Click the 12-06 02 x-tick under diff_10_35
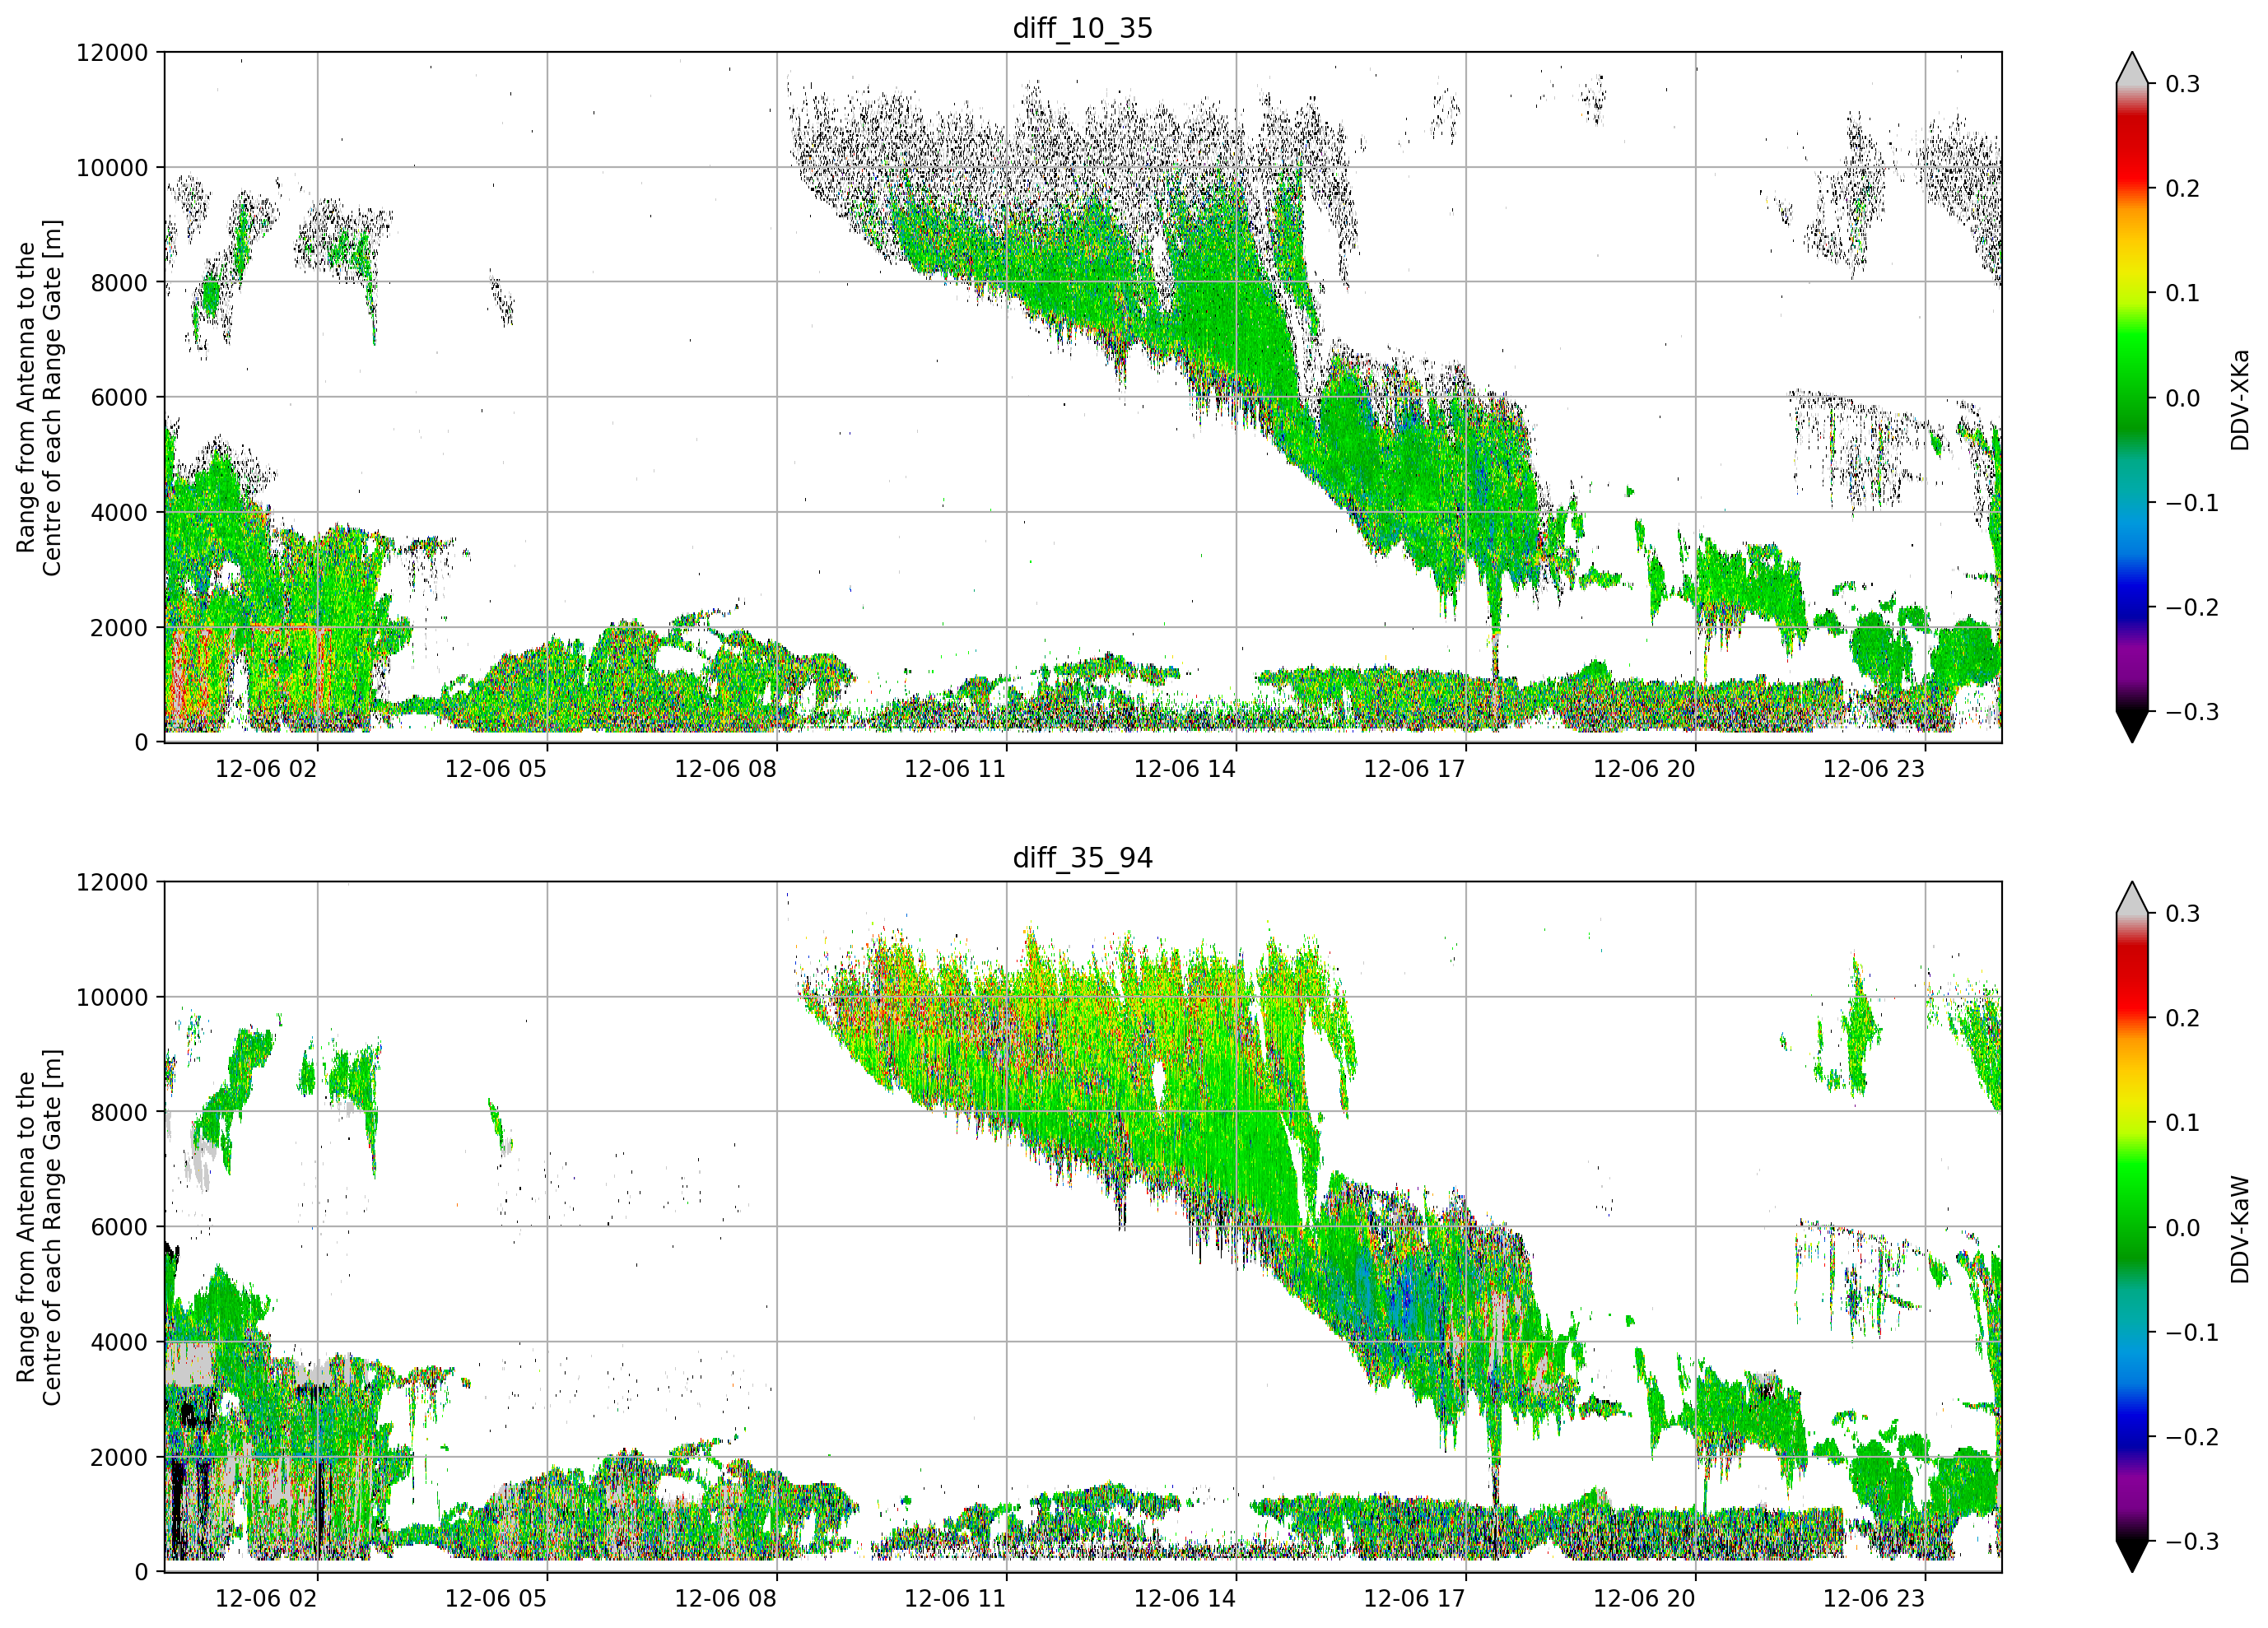2268x1628 pixels. click(x=266, y=769)
